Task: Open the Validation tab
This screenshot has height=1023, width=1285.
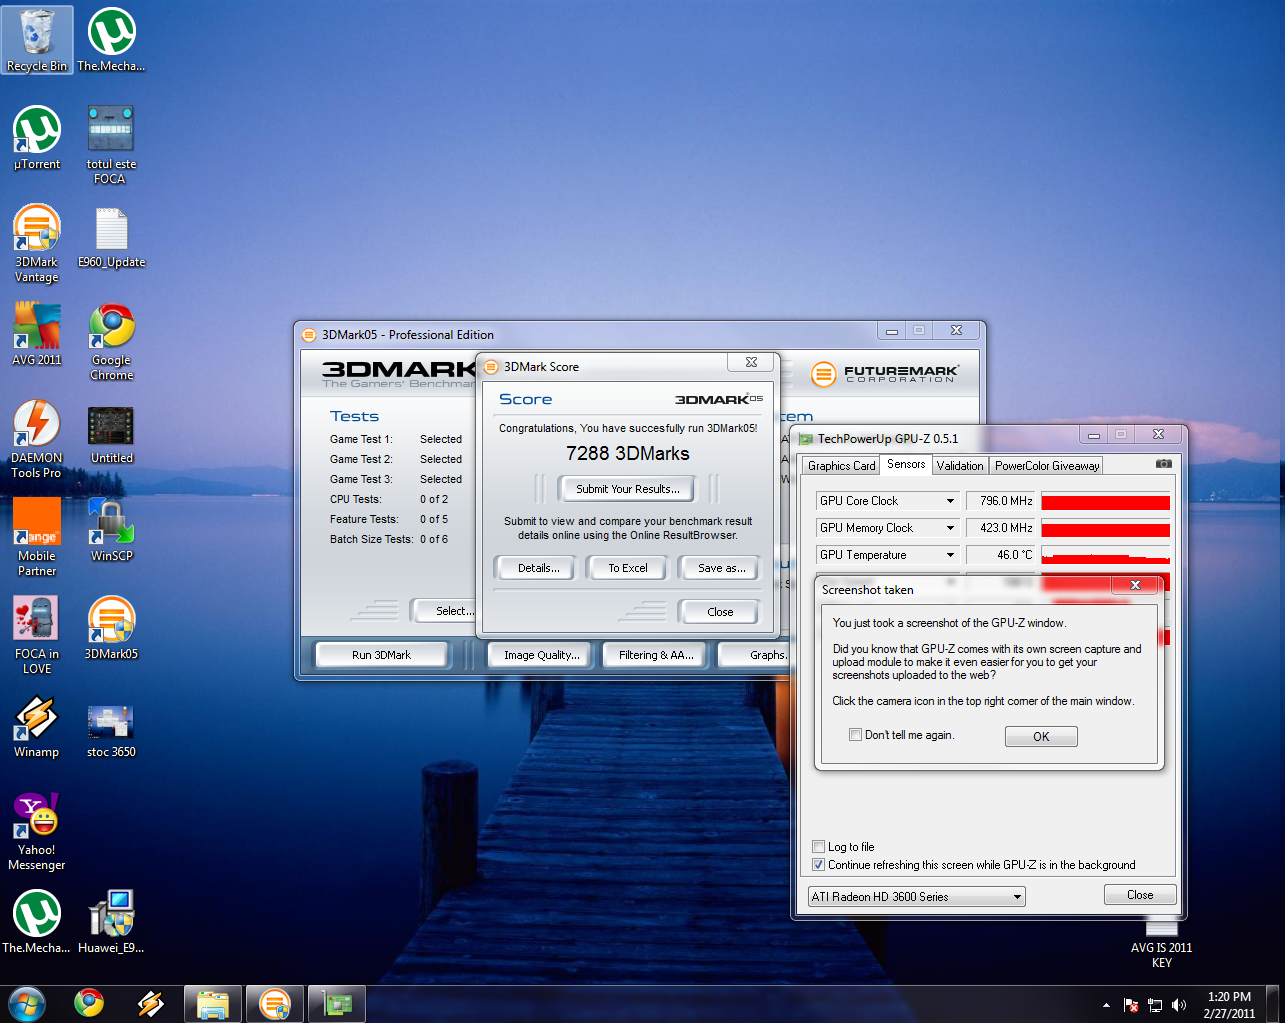Action: (x=960, y=466)
